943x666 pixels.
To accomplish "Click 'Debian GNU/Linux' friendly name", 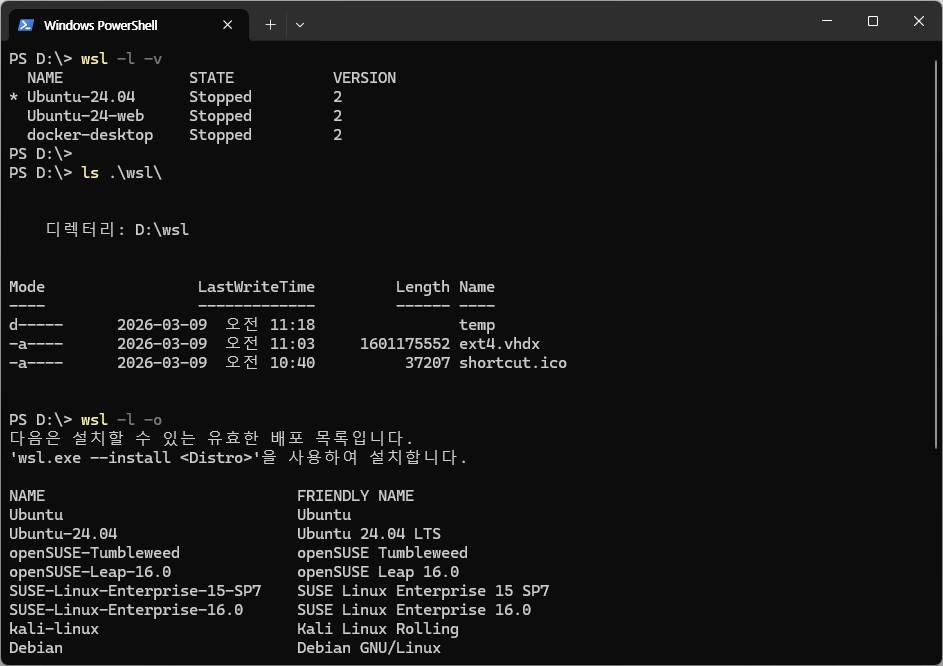I will [x=369, y=648].
